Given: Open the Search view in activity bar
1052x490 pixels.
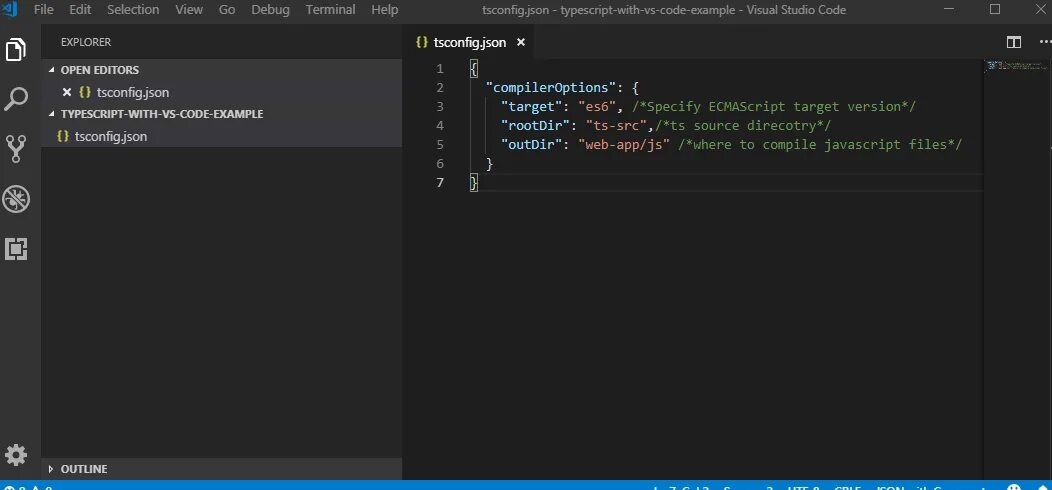Looking at the screenshot, I should 16,99.
